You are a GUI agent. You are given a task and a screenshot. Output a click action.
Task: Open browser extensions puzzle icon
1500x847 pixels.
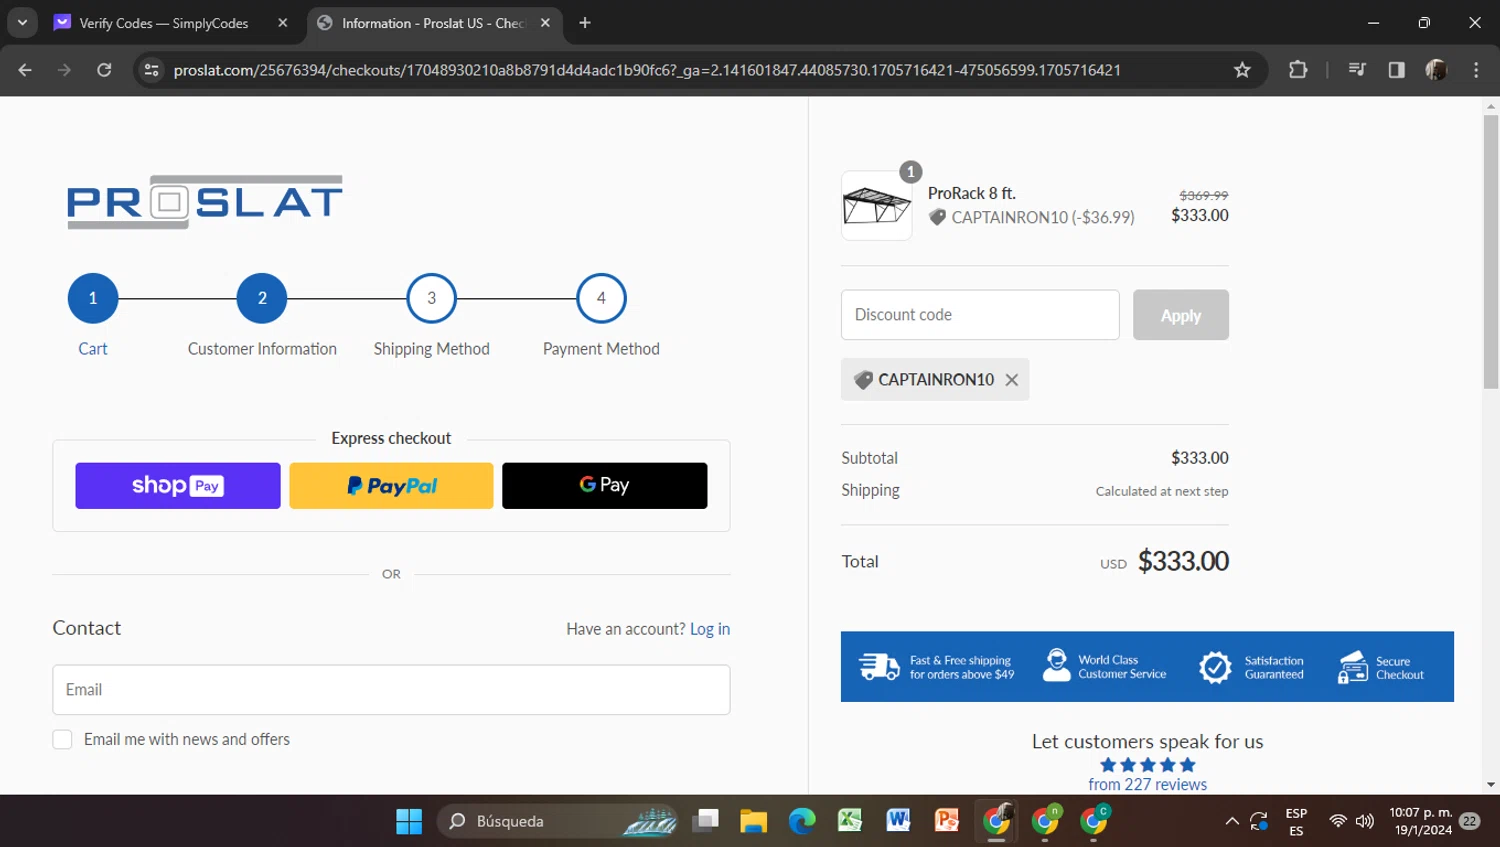pos(1298,70)
